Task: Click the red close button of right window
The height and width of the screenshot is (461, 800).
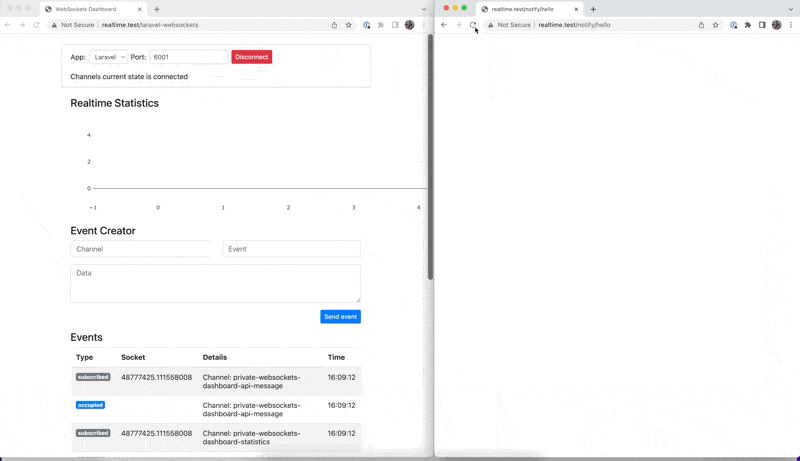Action: pyautogui.click(x=446, y=8)
